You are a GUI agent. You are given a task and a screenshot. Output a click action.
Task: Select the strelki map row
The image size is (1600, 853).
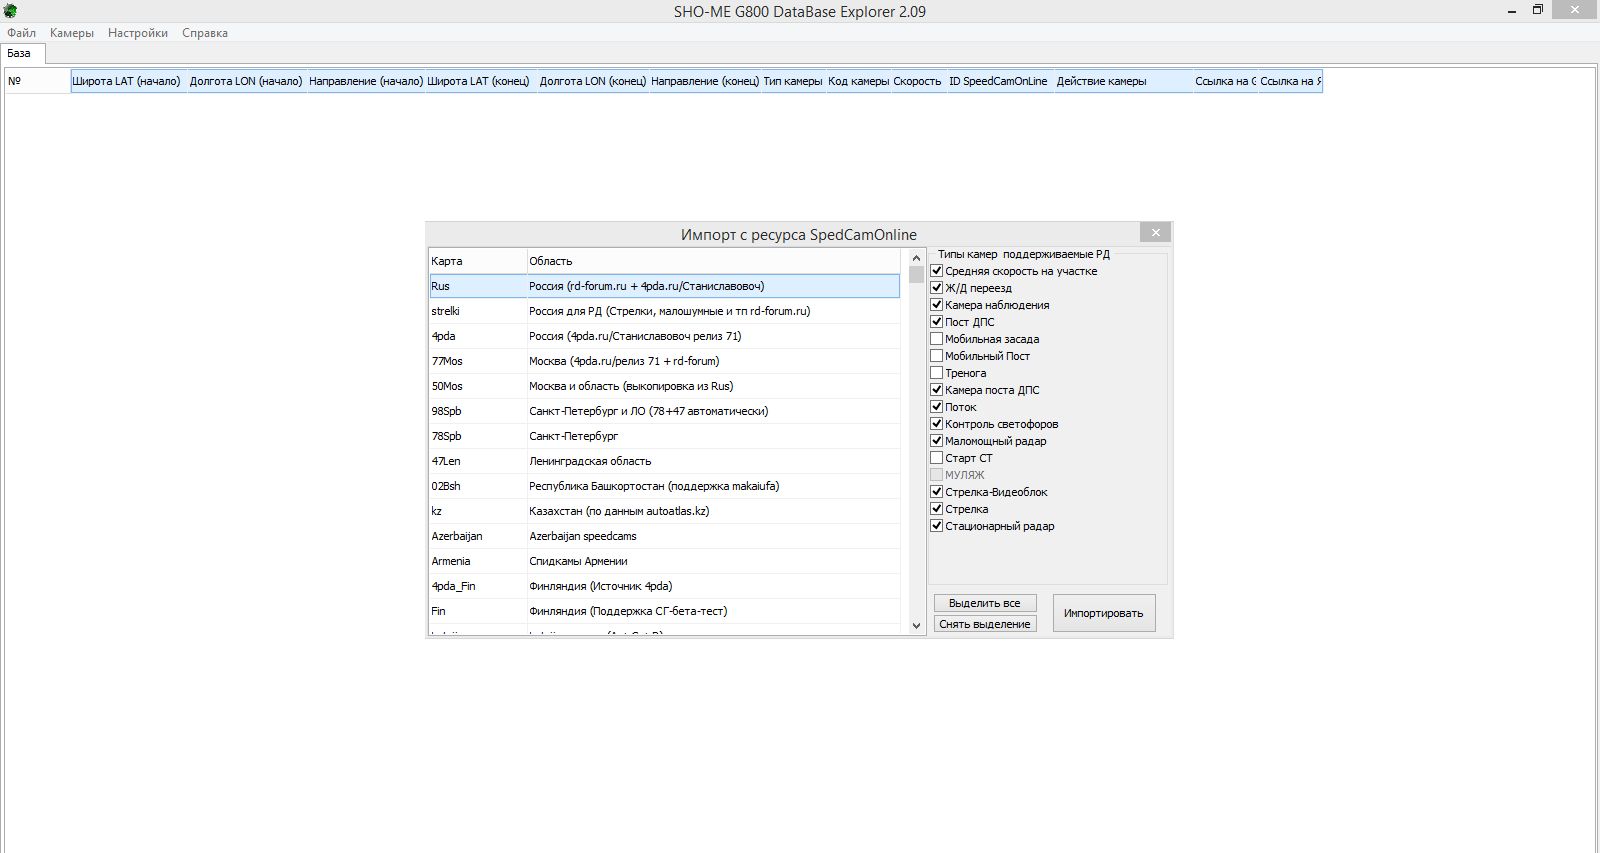664,311
